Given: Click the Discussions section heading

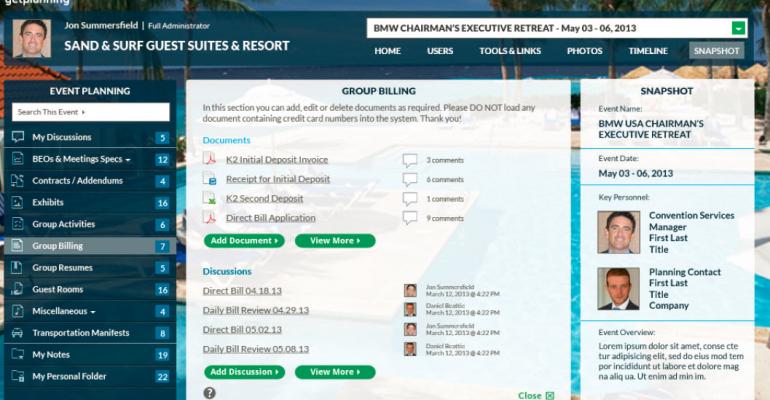Looking at the screenshot, I should pos(227,271).
